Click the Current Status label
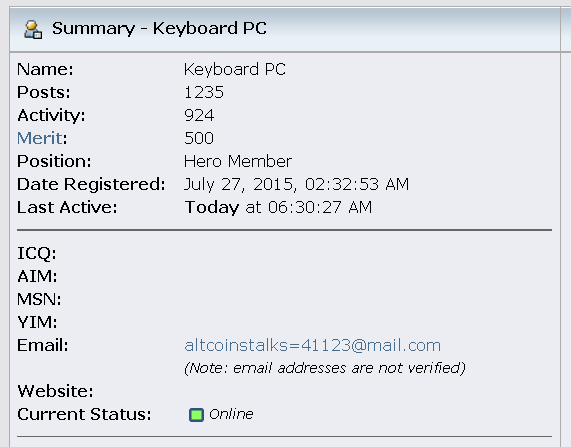 tap(84, 414)
